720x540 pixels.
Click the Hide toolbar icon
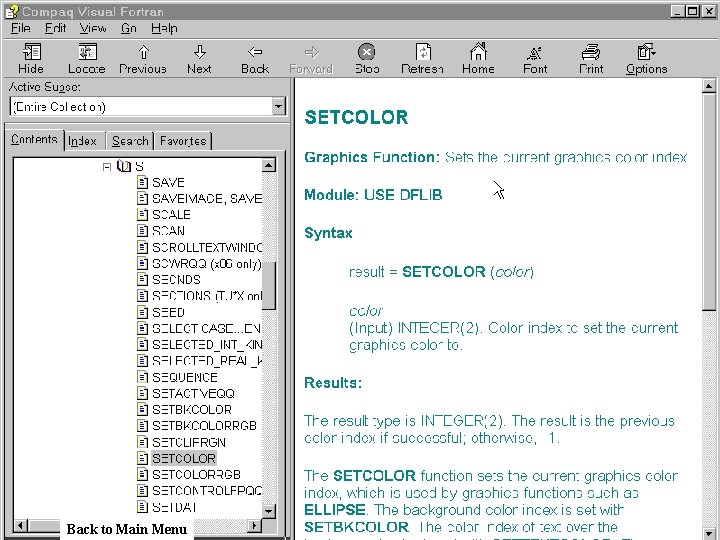[x=31, y=52]
